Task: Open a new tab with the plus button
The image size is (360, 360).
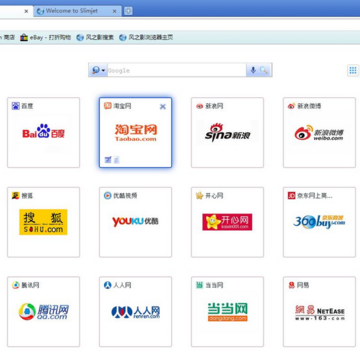Action: [x=128, y=11]
